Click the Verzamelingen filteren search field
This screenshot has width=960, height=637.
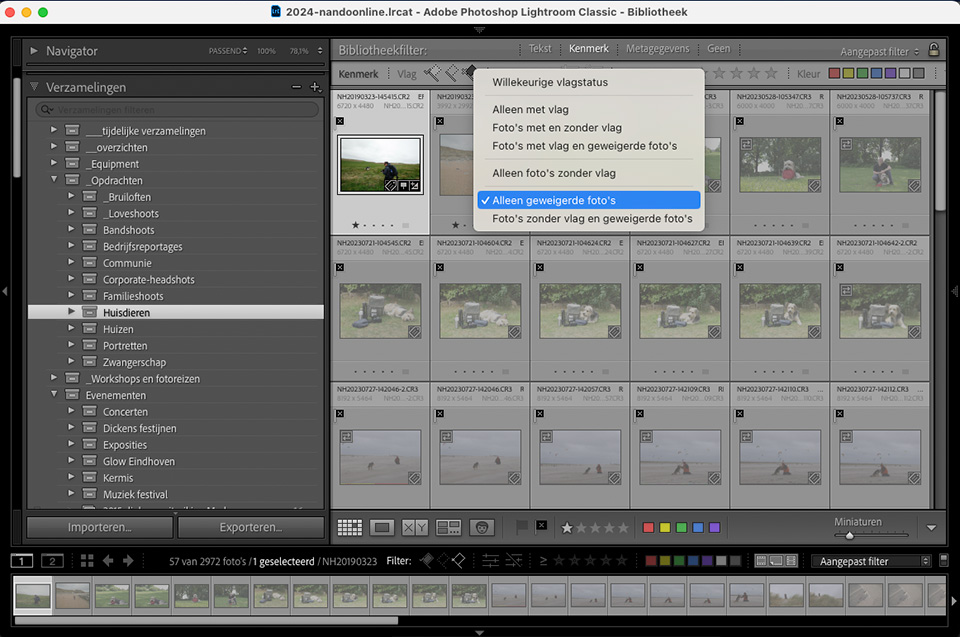click(177, 110)
